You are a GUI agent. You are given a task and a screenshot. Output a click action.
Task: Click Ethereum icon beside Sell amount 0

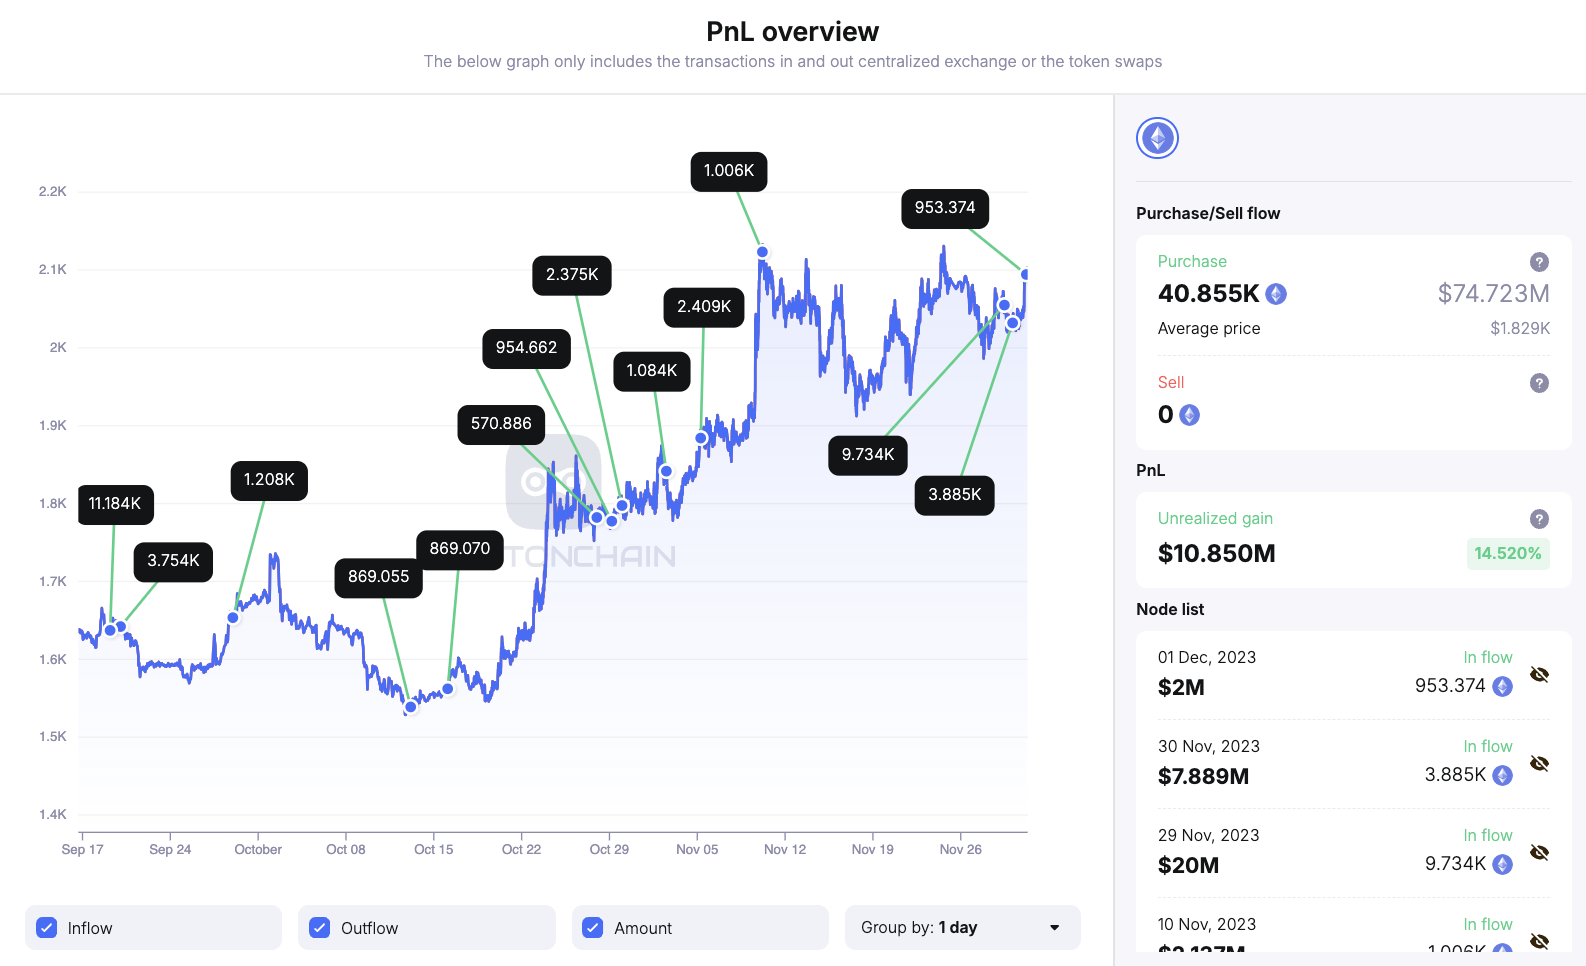pyautogui.click(x=1189, y=415)
